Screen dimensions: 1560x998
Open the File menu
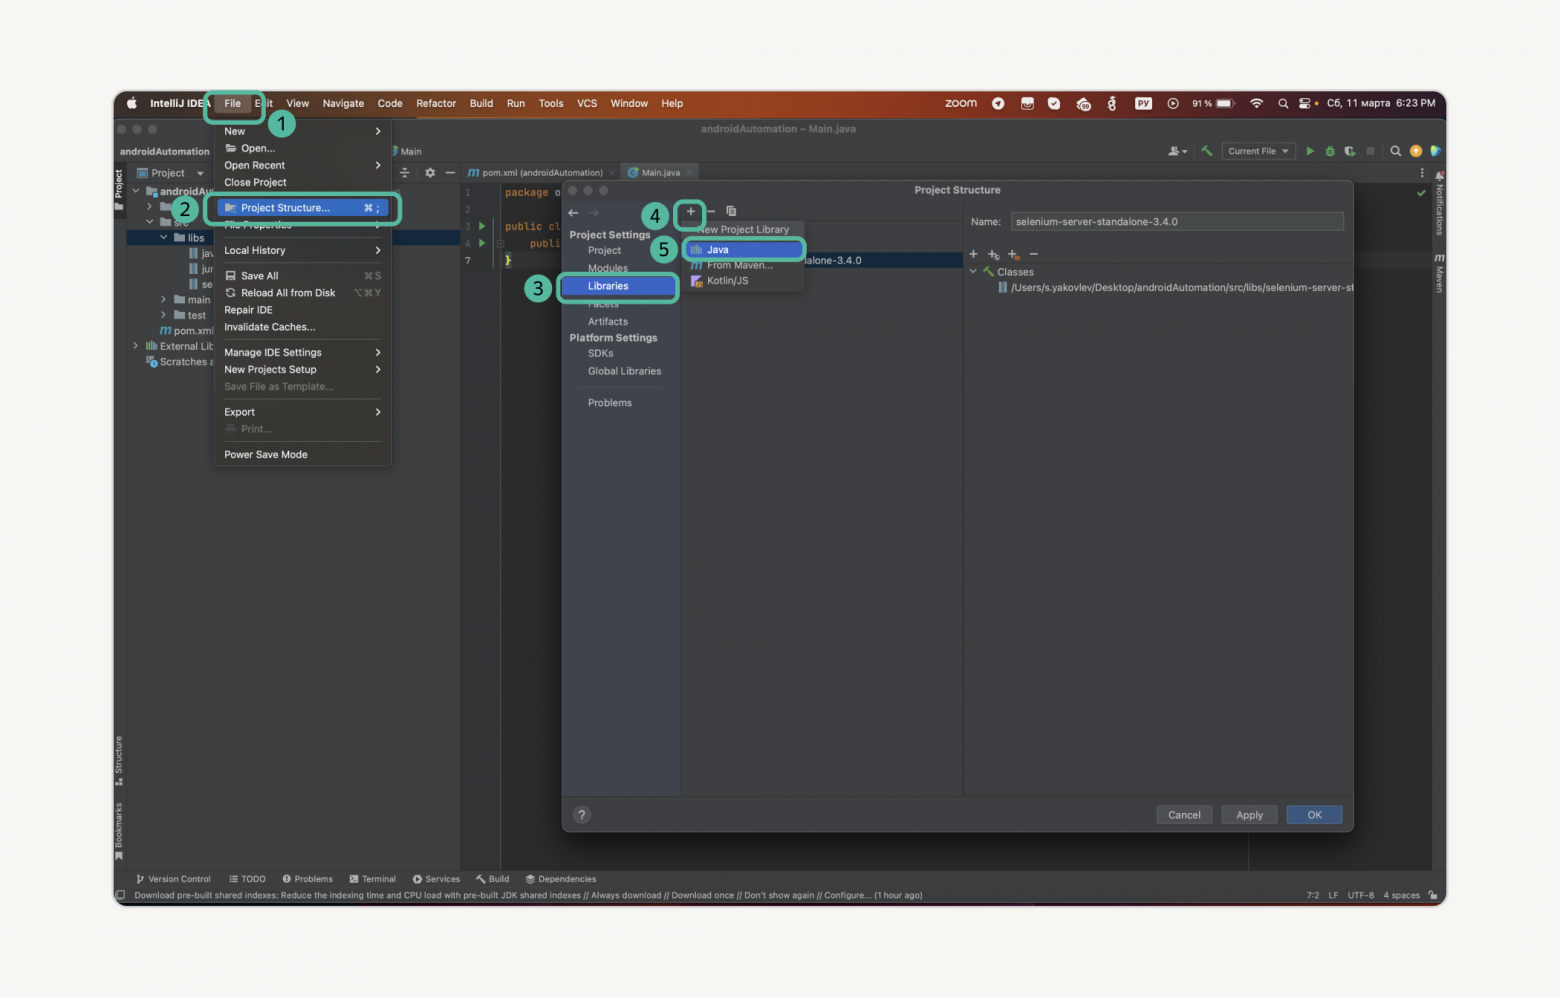tap(233, 103)
